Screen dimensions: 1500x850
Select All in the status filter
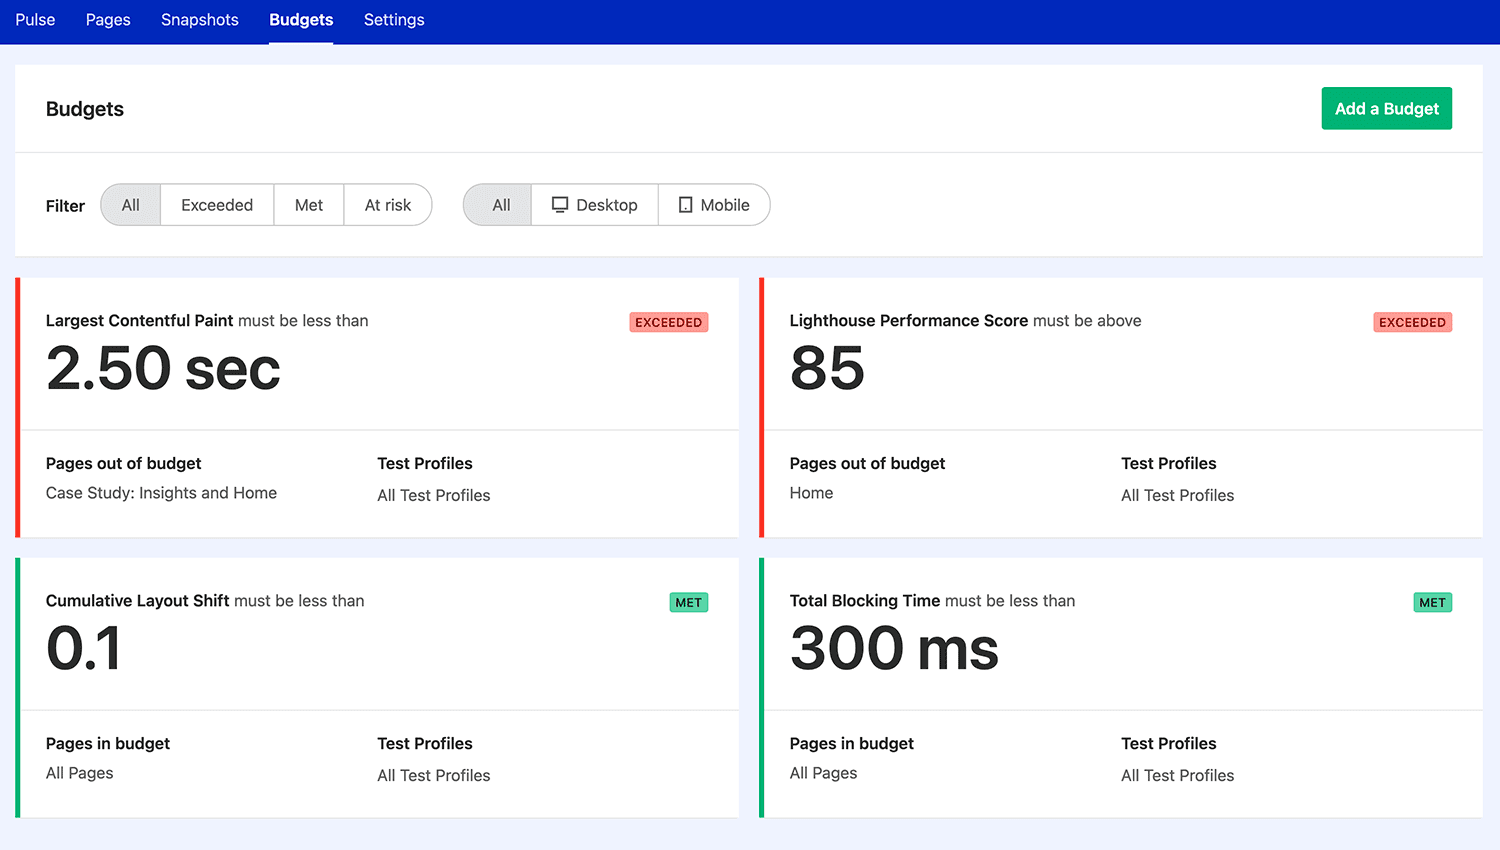click(130, 204)
